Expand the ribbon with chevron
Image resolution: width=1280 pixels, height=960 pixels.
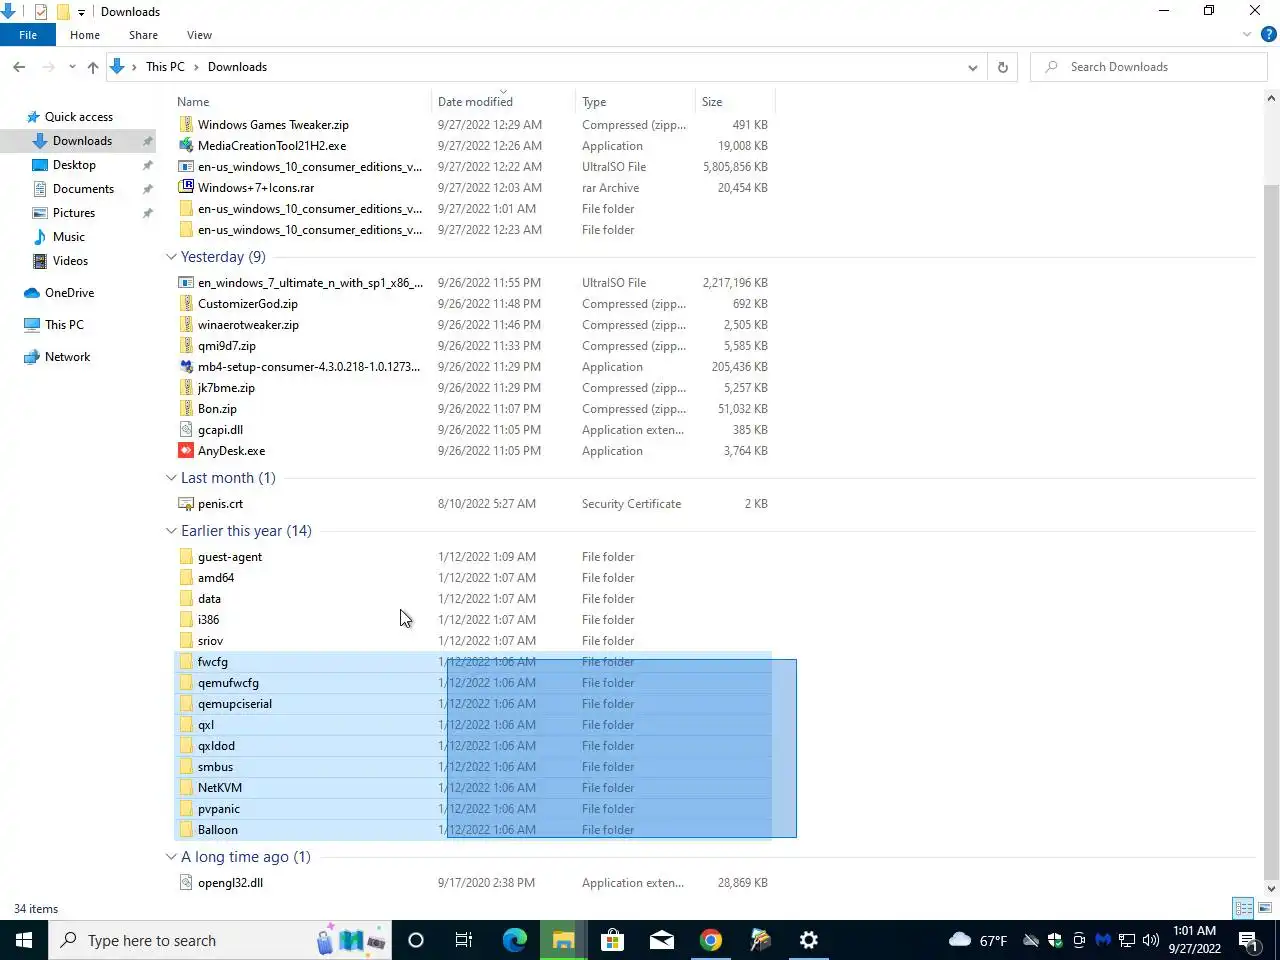[x=1246, y=34]
